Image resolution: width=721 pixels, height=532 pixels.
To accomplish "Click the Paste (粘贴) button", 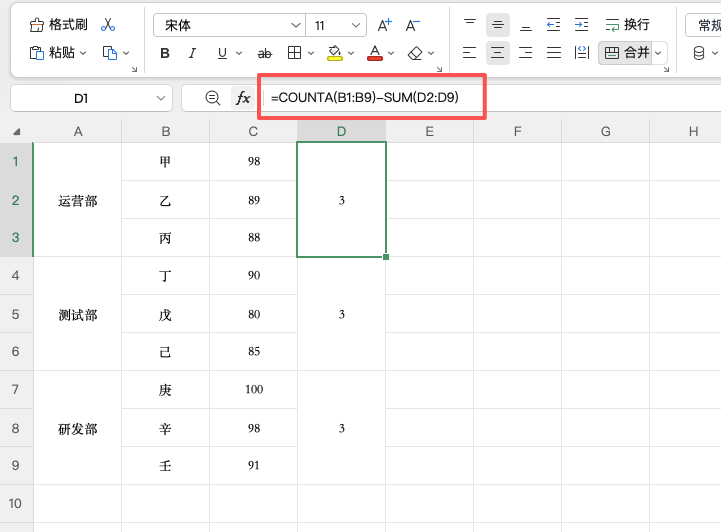I will [52, 53].
